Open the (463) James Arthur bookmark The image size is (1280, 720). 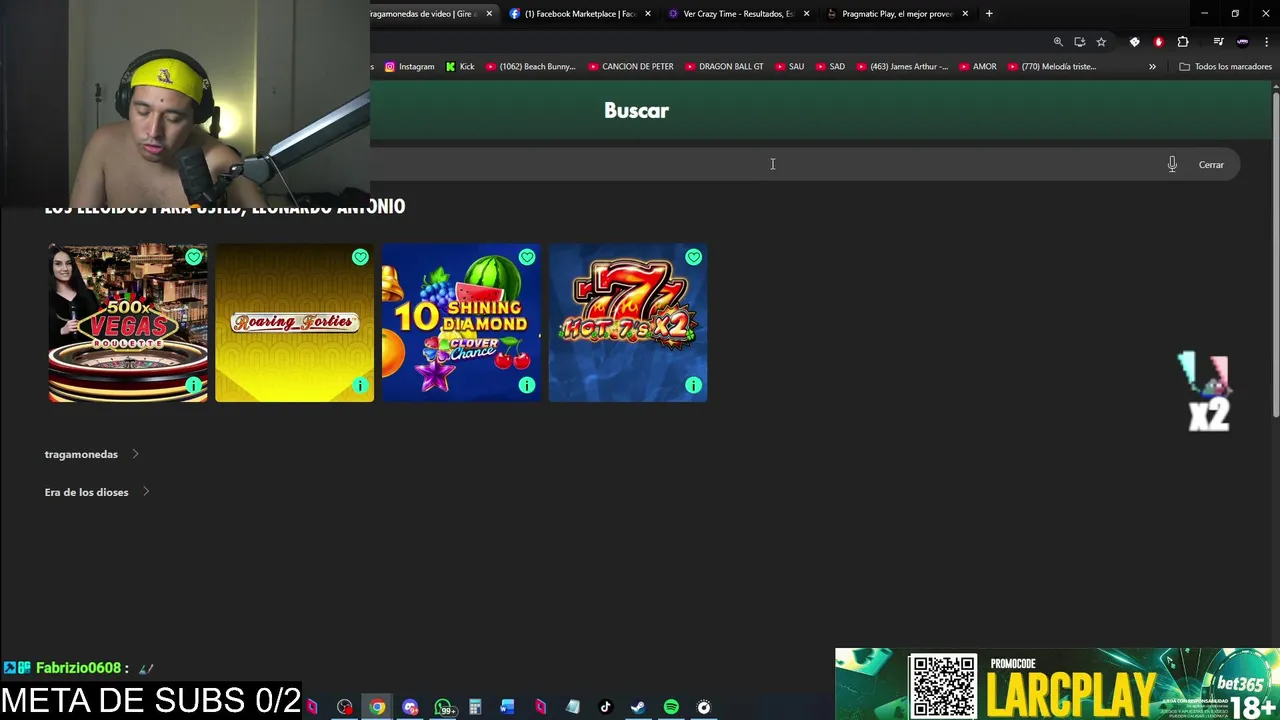click(902, 67)
